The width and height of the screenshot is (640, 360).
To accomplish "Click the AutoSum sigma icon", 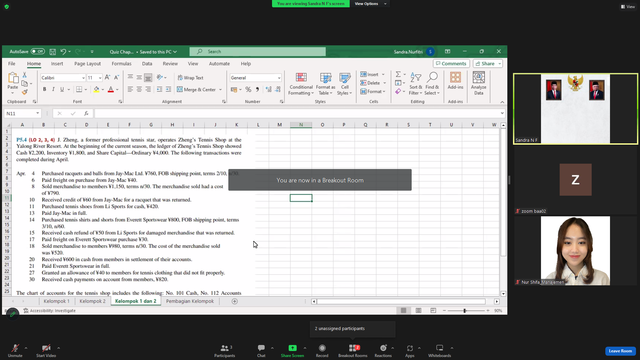I will tap(398, 74).
